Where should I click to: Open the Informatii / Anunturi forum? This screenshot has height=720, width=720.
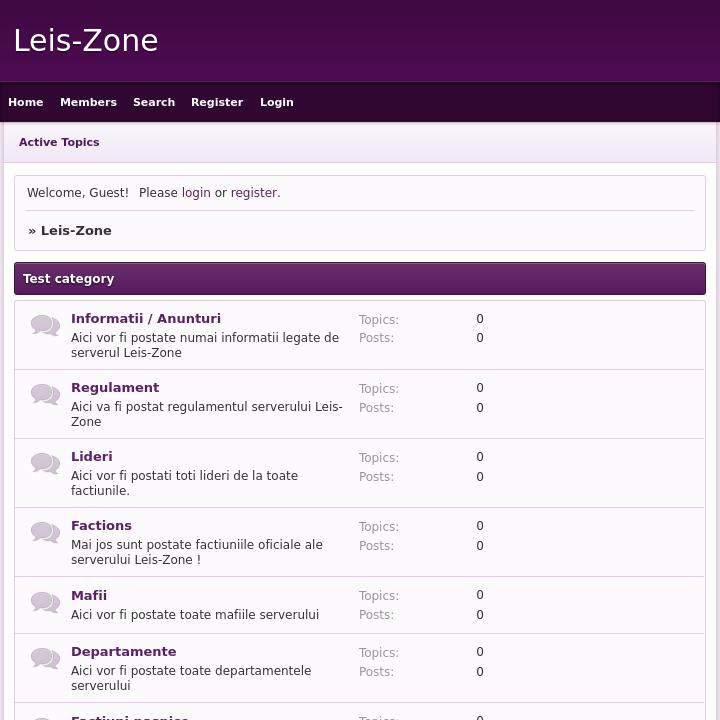pyautogui.click(x=146, y=319)
